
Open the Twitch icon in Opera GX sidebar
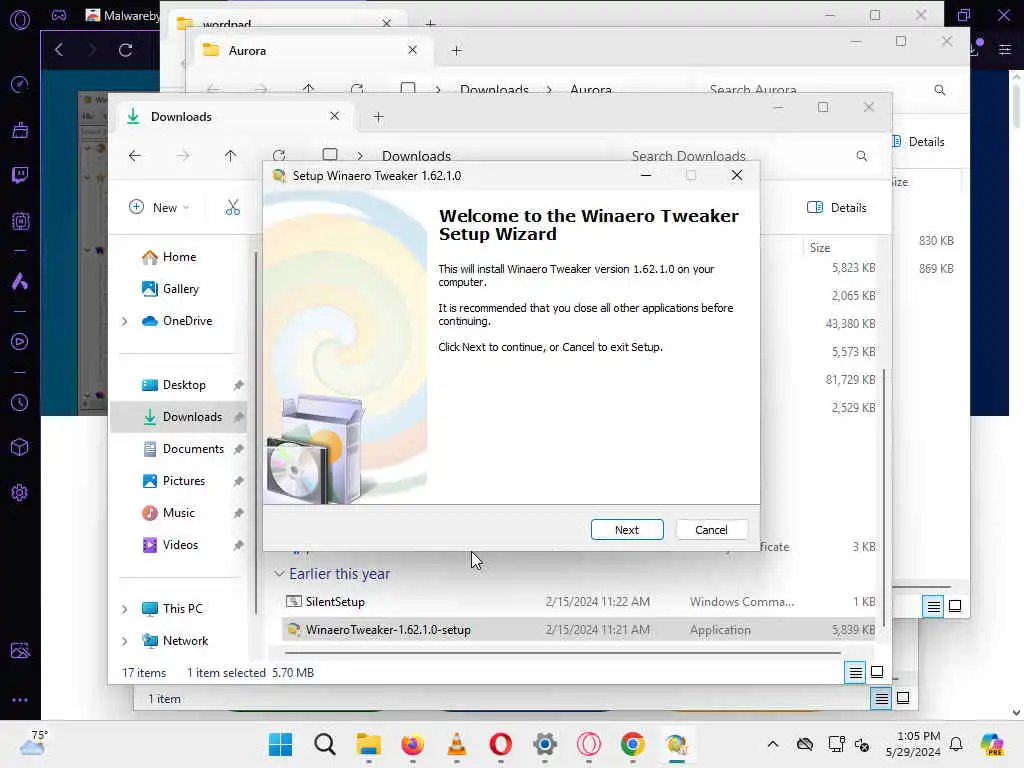[x=20, y=174]
